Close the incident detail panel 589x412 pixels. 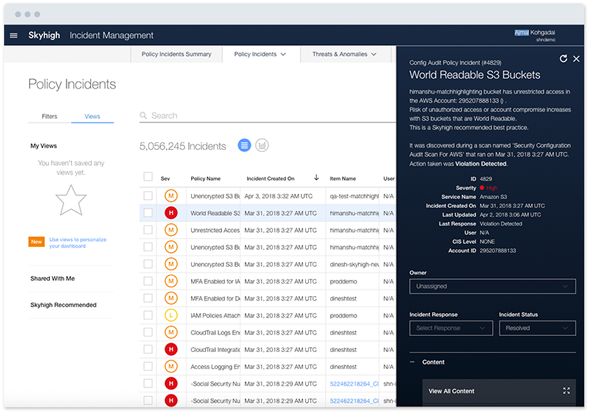click(576, 59)
